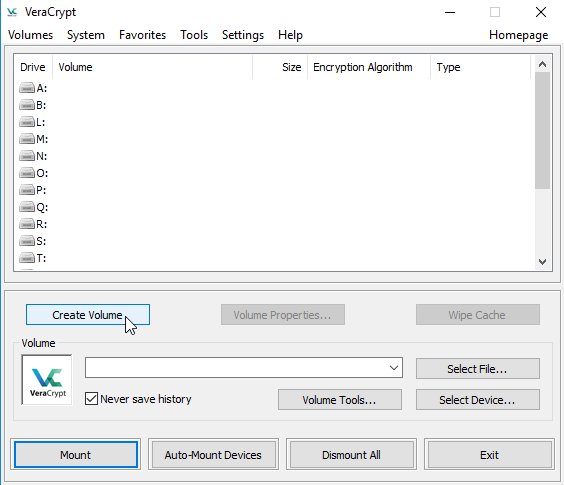
Task: Click the drive list scroll down arrow
Action: point(542,262)
